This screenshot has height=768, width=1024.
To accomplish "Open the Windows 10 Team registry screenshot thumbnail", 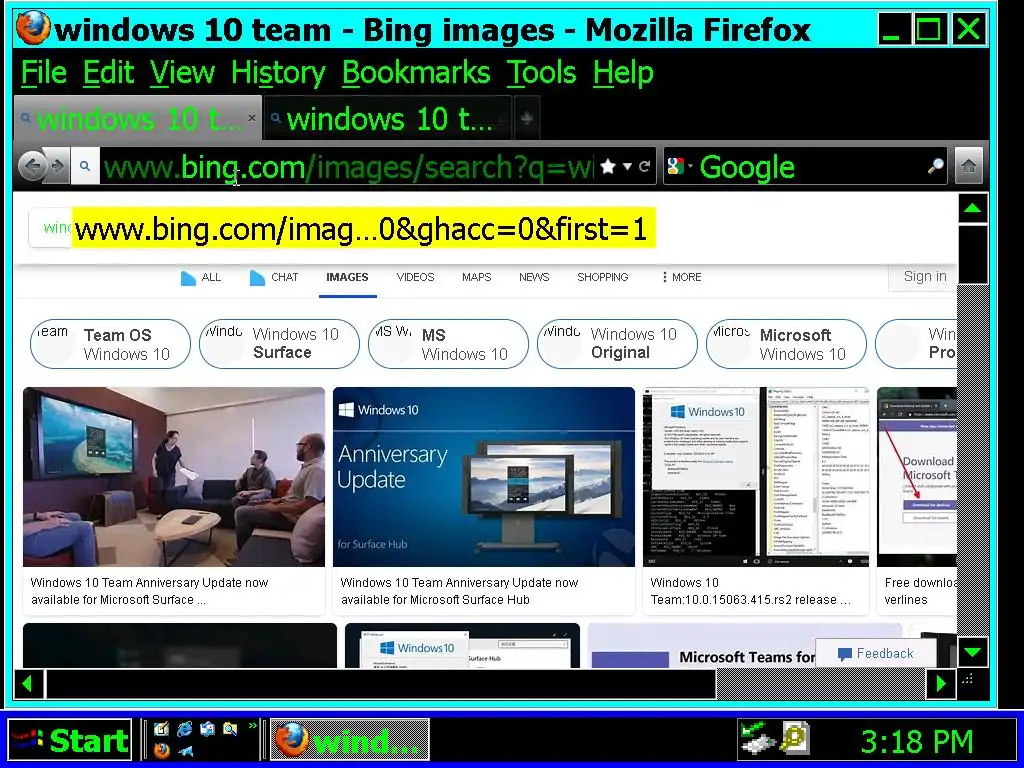I will (x=756, y=477).
